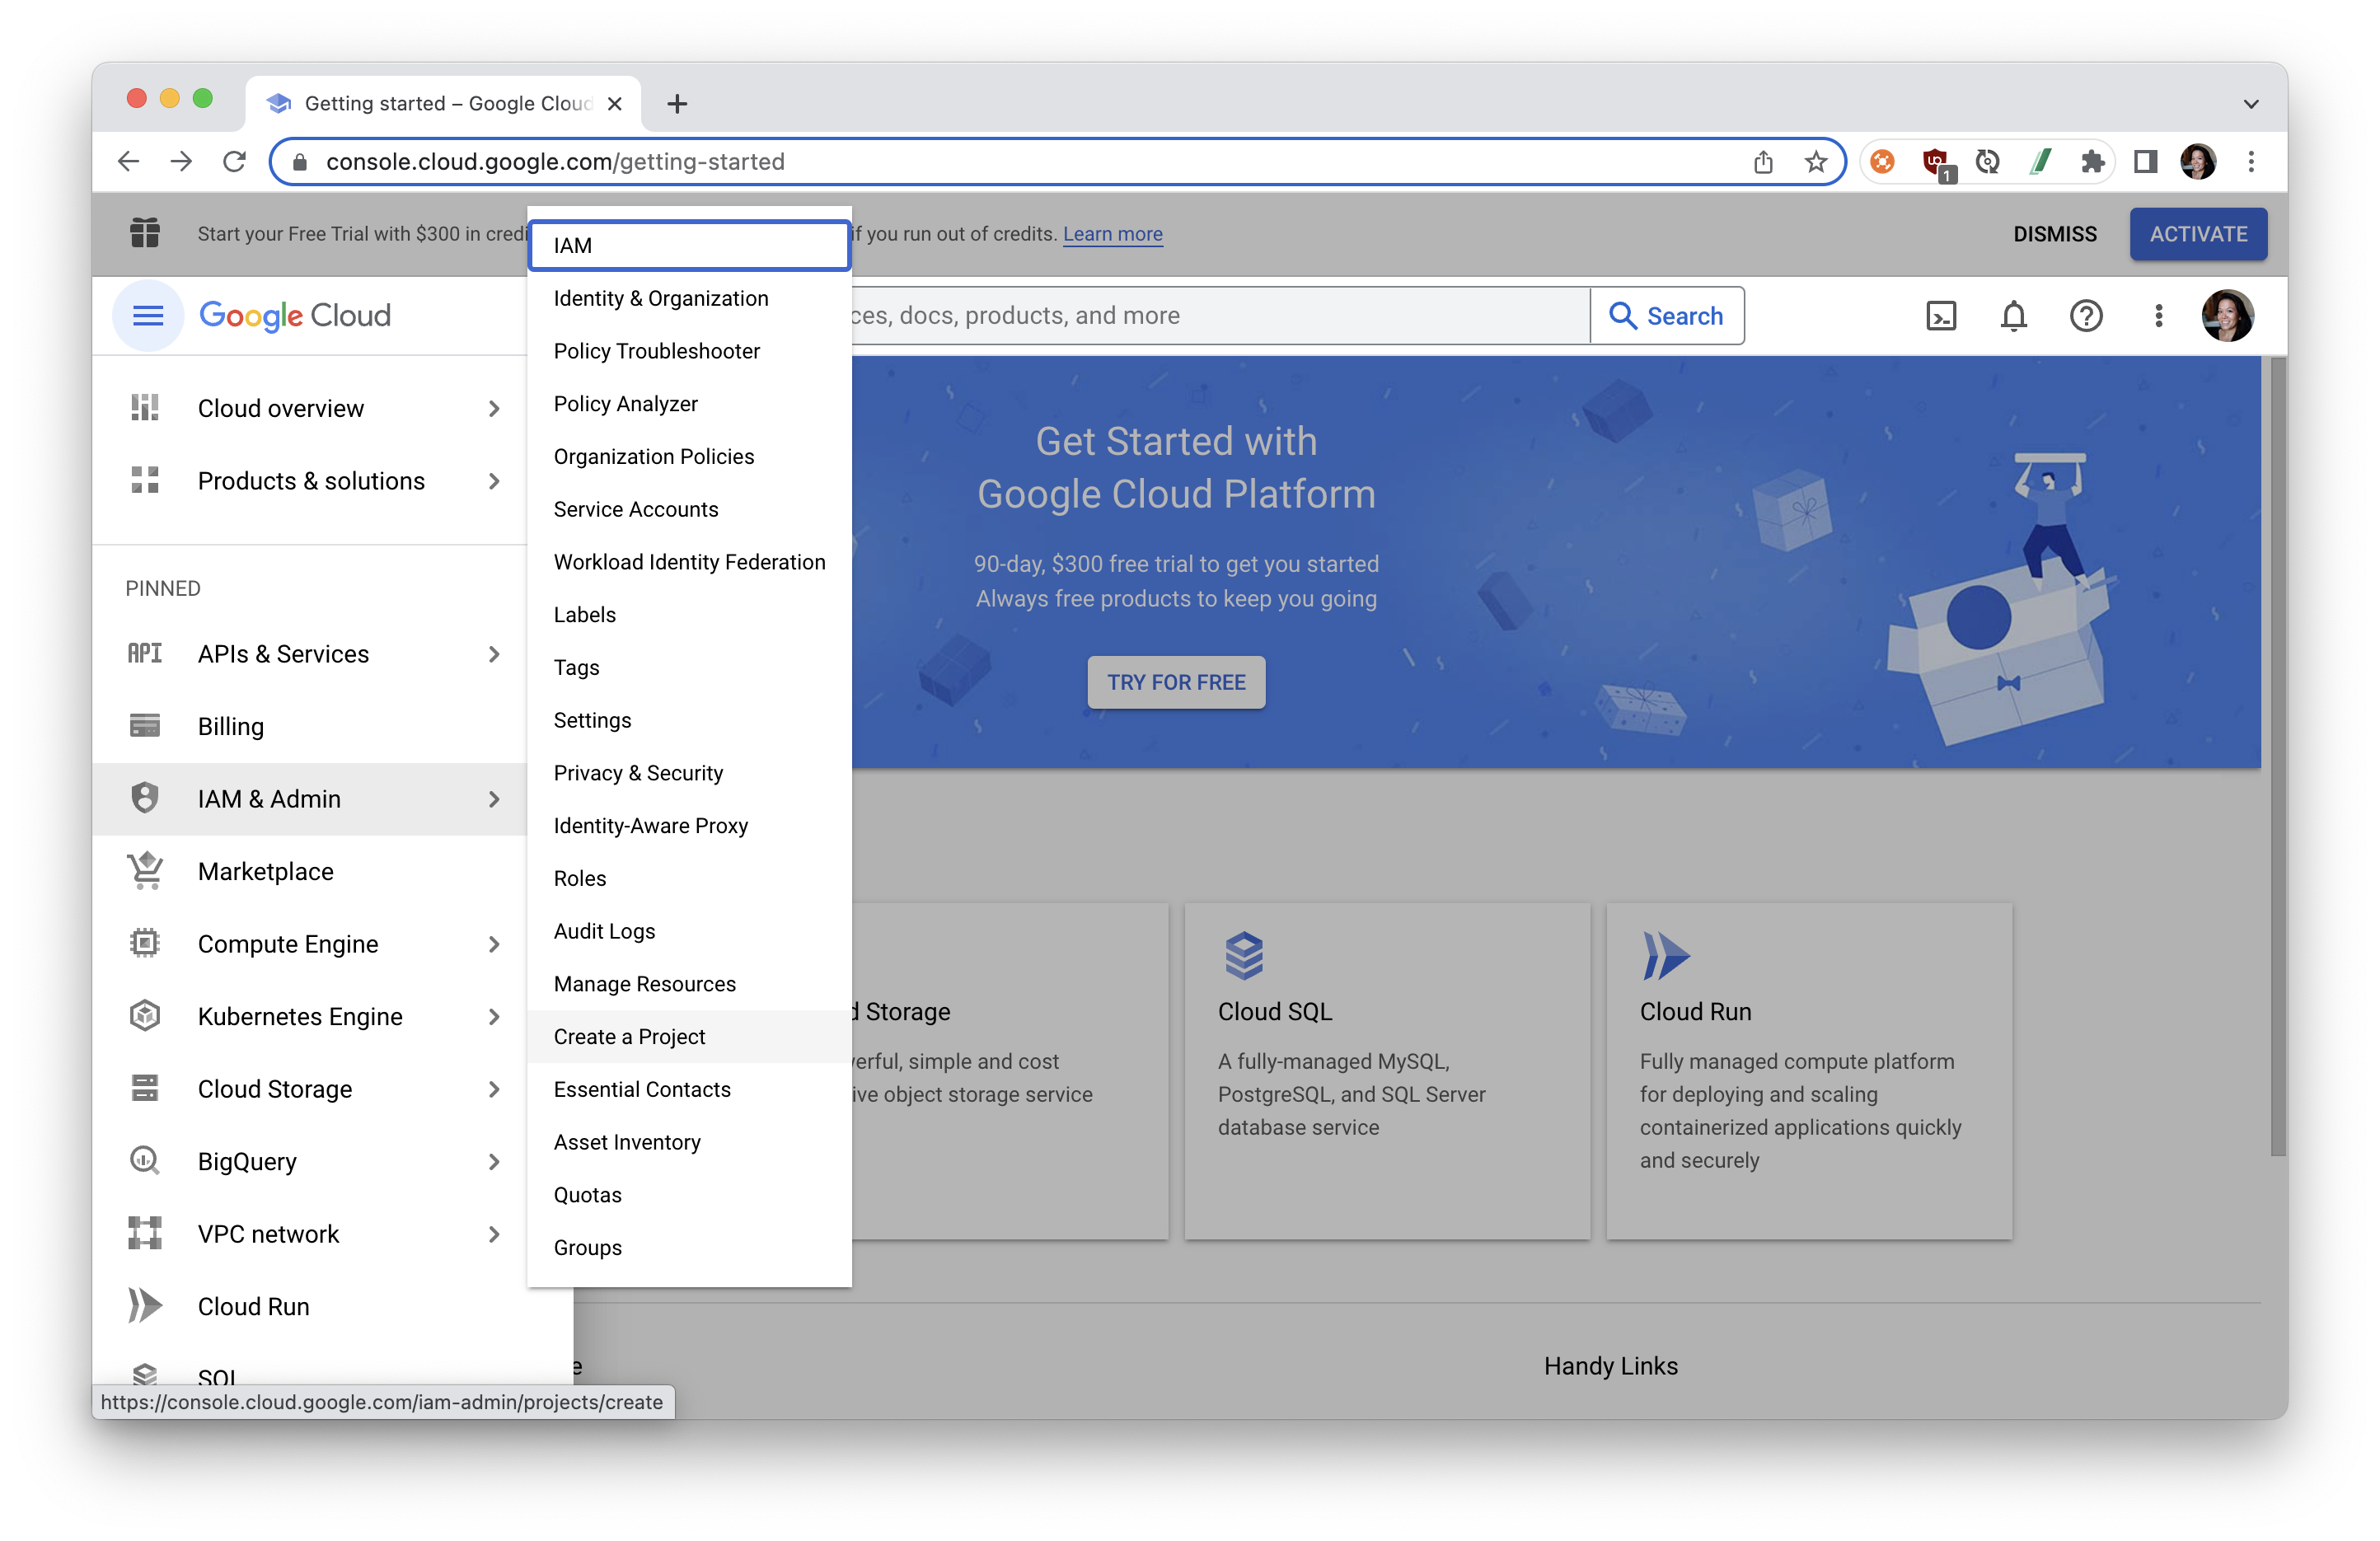This screenshot has height=1541, width=2380.
Task: Click the gift icon in free trial banner
Action: click(x=145, y=233)
